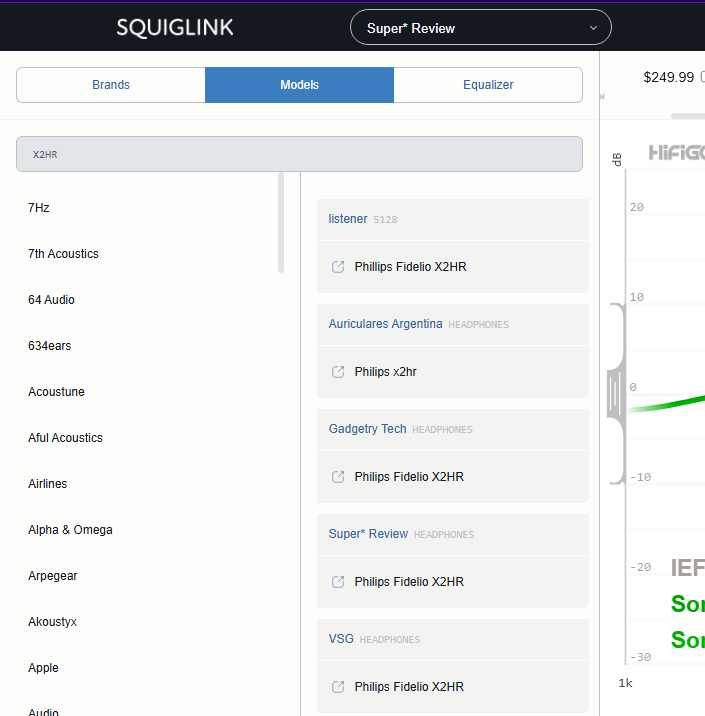Grab the graph vertical scale handle
The height and width of the screenshot is (716, 705).
click(x=616, y=394)
